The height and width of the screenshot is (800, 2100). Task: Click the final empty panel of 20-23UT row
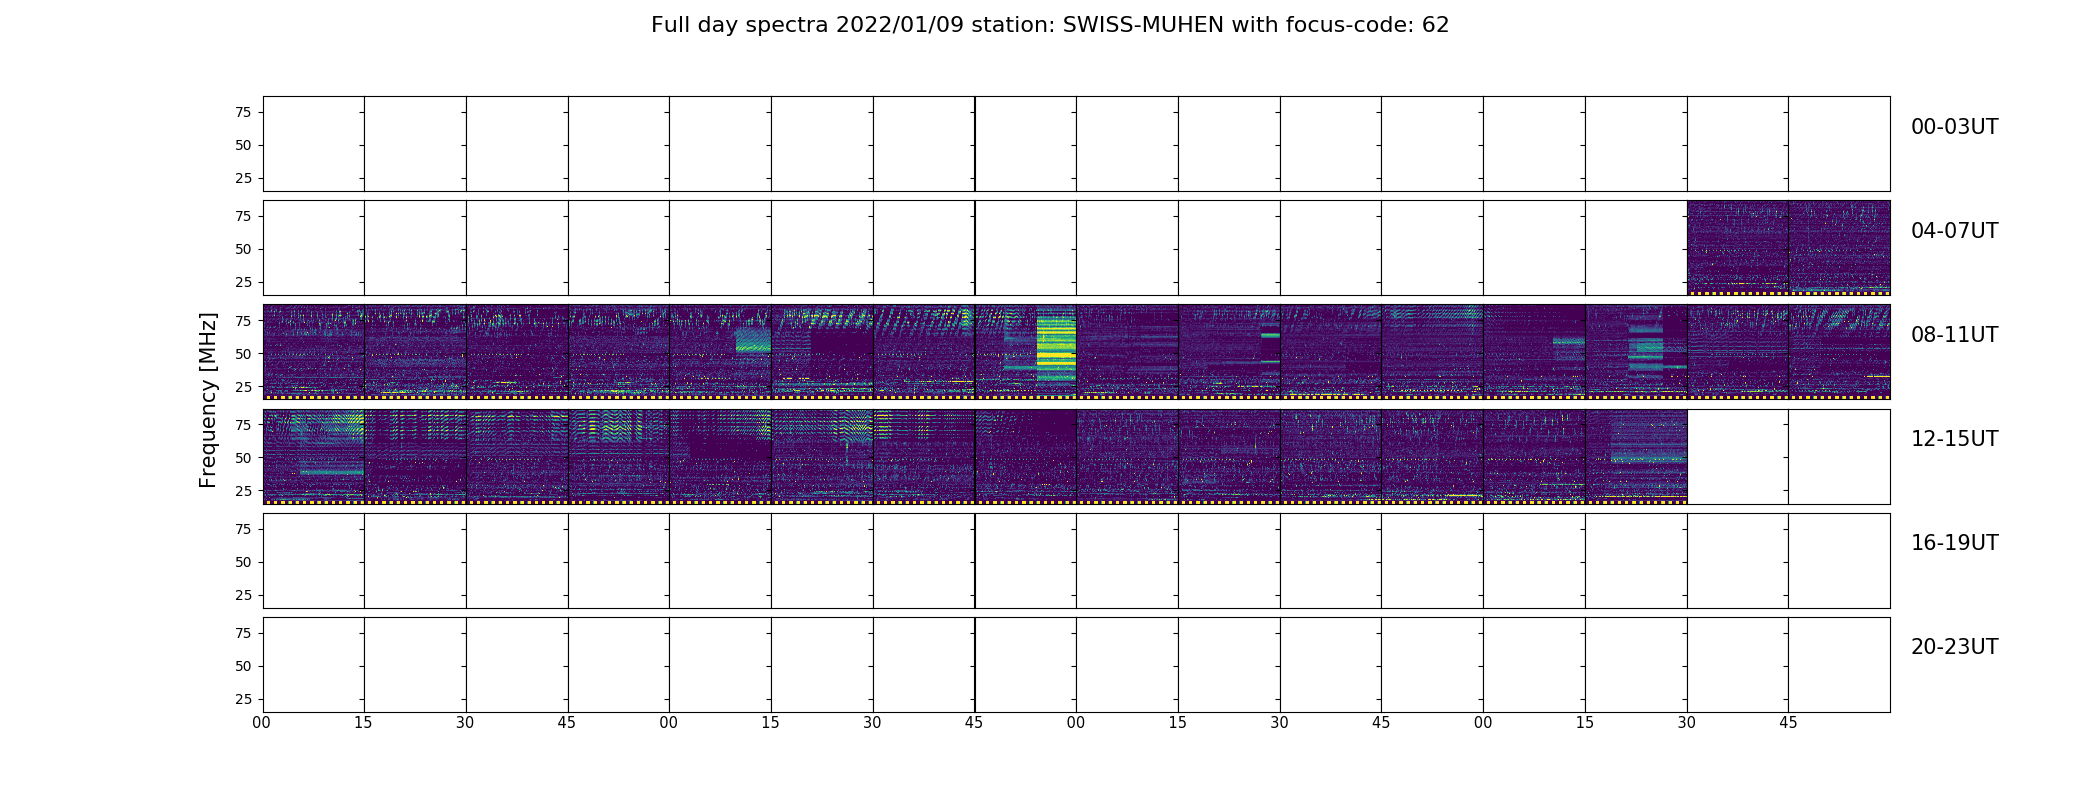(1839, 664)
